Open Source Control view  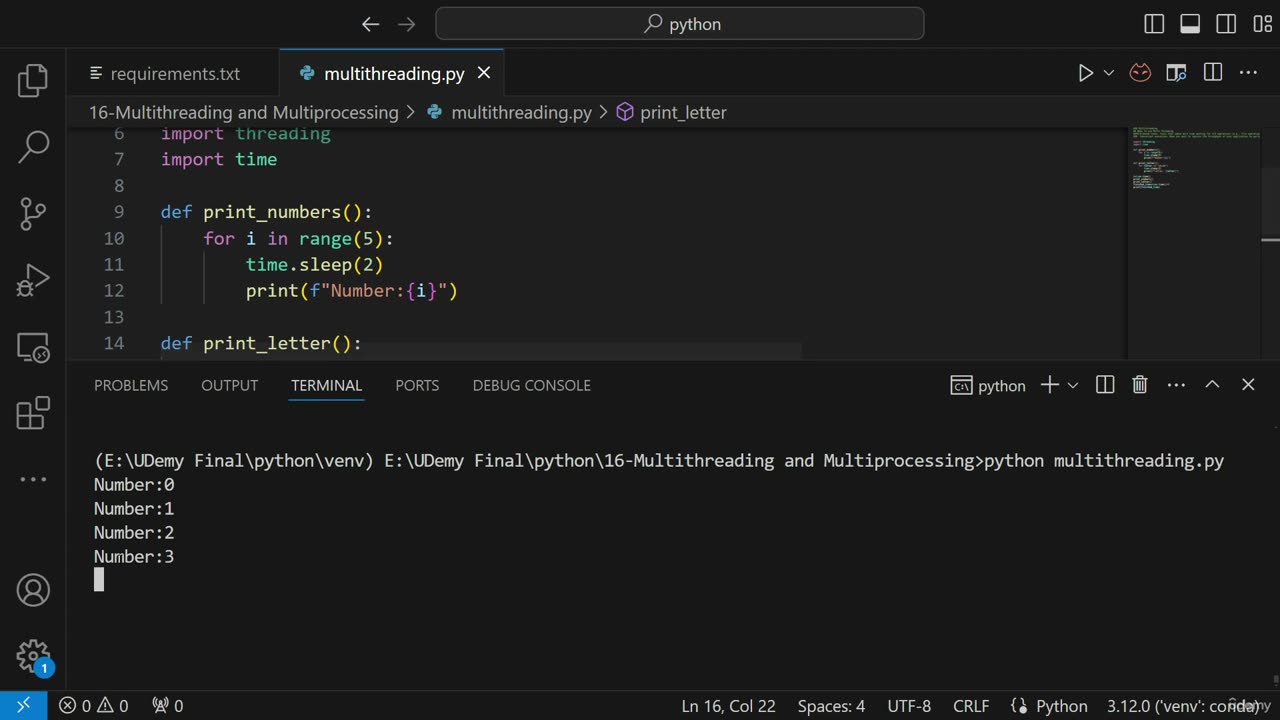(33, 213)
